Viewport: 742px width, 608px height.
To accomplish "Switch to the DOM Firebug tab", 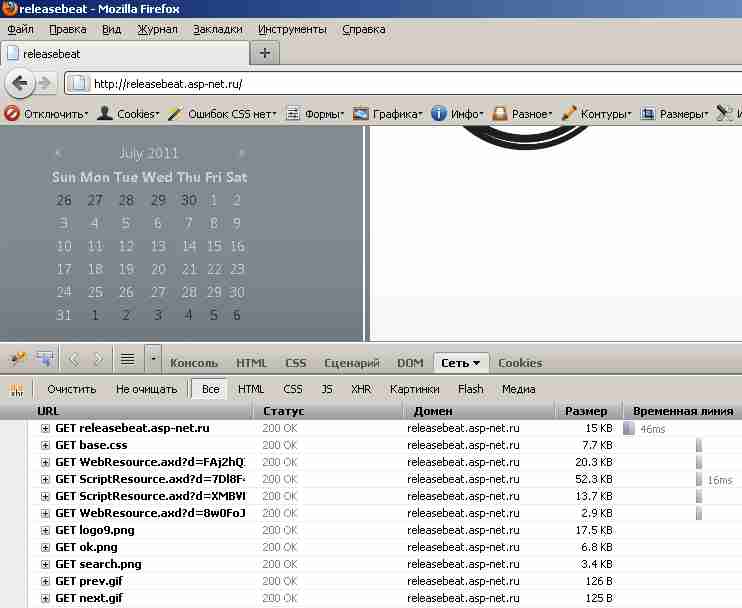I will pos(410,363).
